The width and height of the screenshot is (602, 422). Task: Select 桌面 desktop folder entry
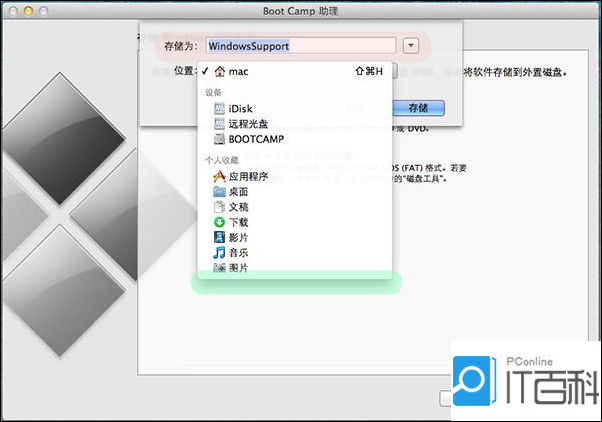[x=295, y=192]
